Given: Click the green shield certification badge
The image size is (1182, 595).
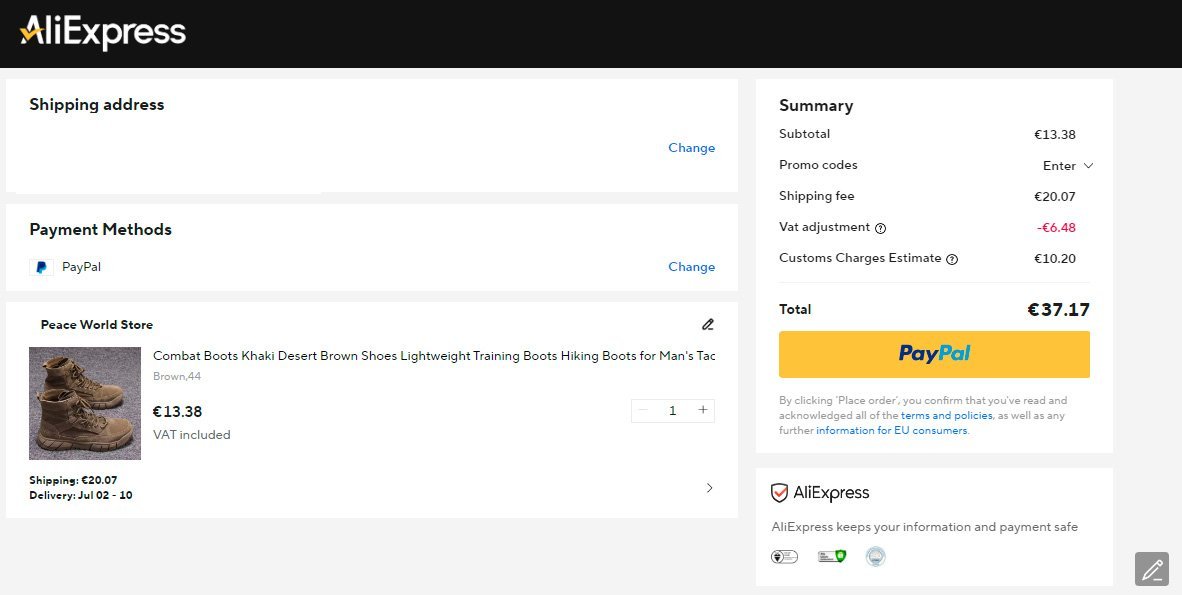Looking at the screenshot, I should tap(831, 557).
